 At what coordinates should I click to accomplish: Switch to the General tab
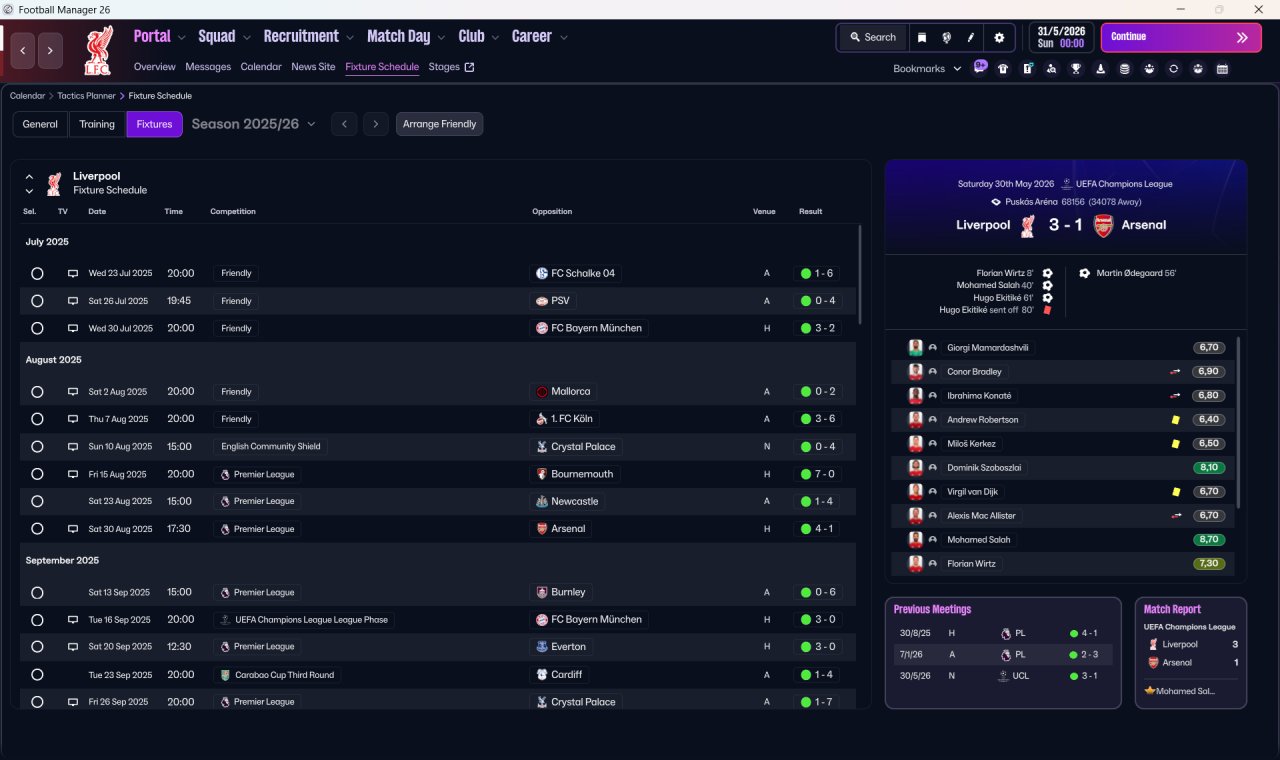[40, 124]
